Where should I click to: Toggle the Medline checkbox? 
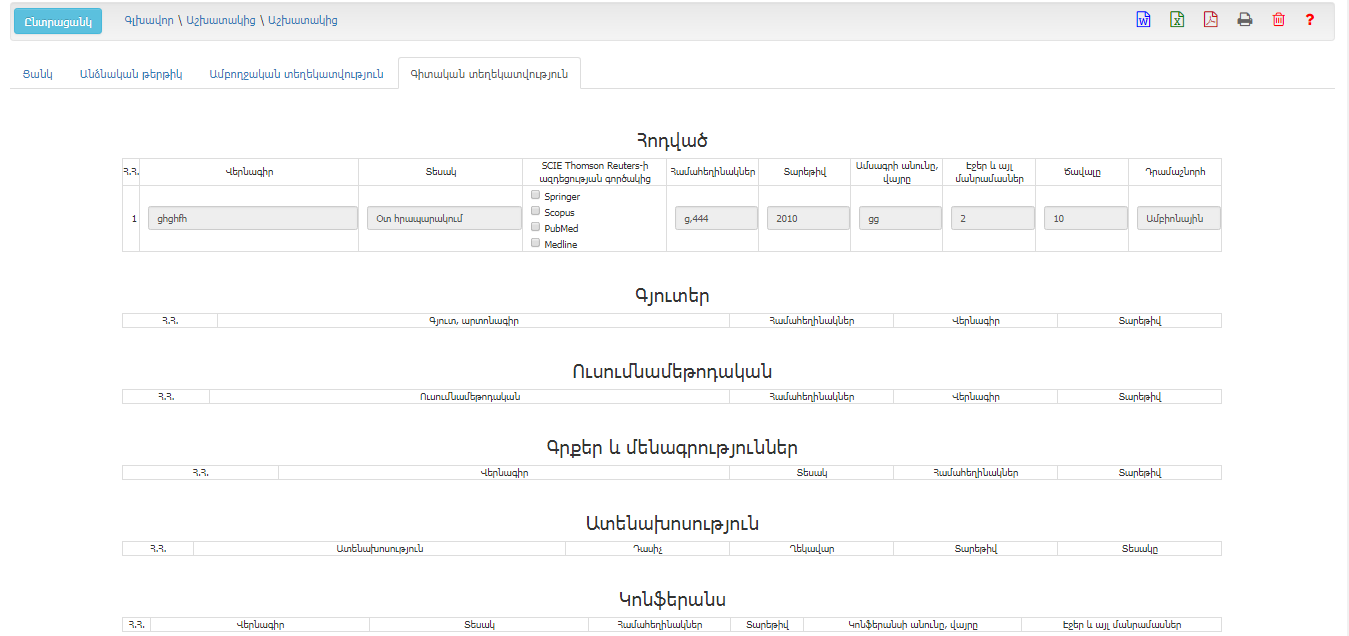536,243
